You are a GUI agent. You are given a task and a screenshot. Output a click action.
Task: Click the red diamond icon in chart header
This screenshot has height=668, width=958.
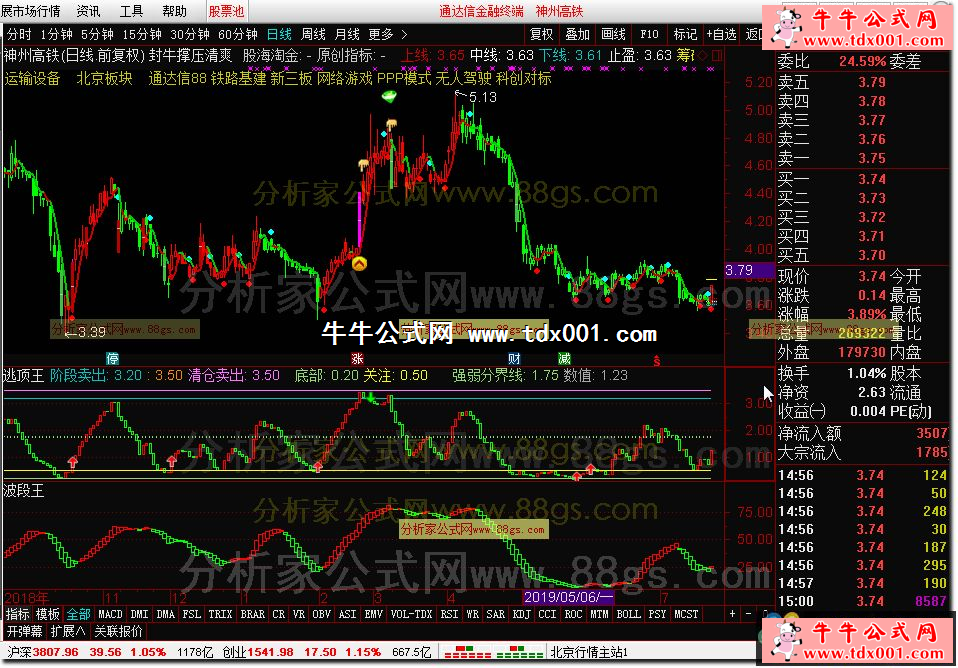[x=703, y=56]
